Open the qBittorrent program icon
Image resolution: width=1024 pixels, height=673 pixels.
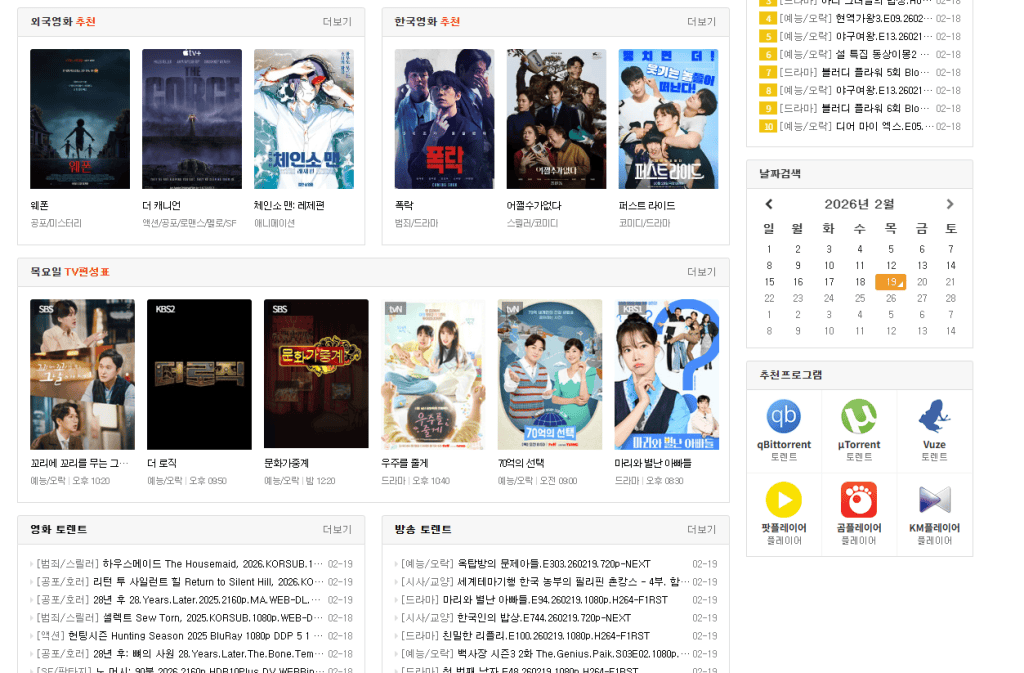pos(784,416)
